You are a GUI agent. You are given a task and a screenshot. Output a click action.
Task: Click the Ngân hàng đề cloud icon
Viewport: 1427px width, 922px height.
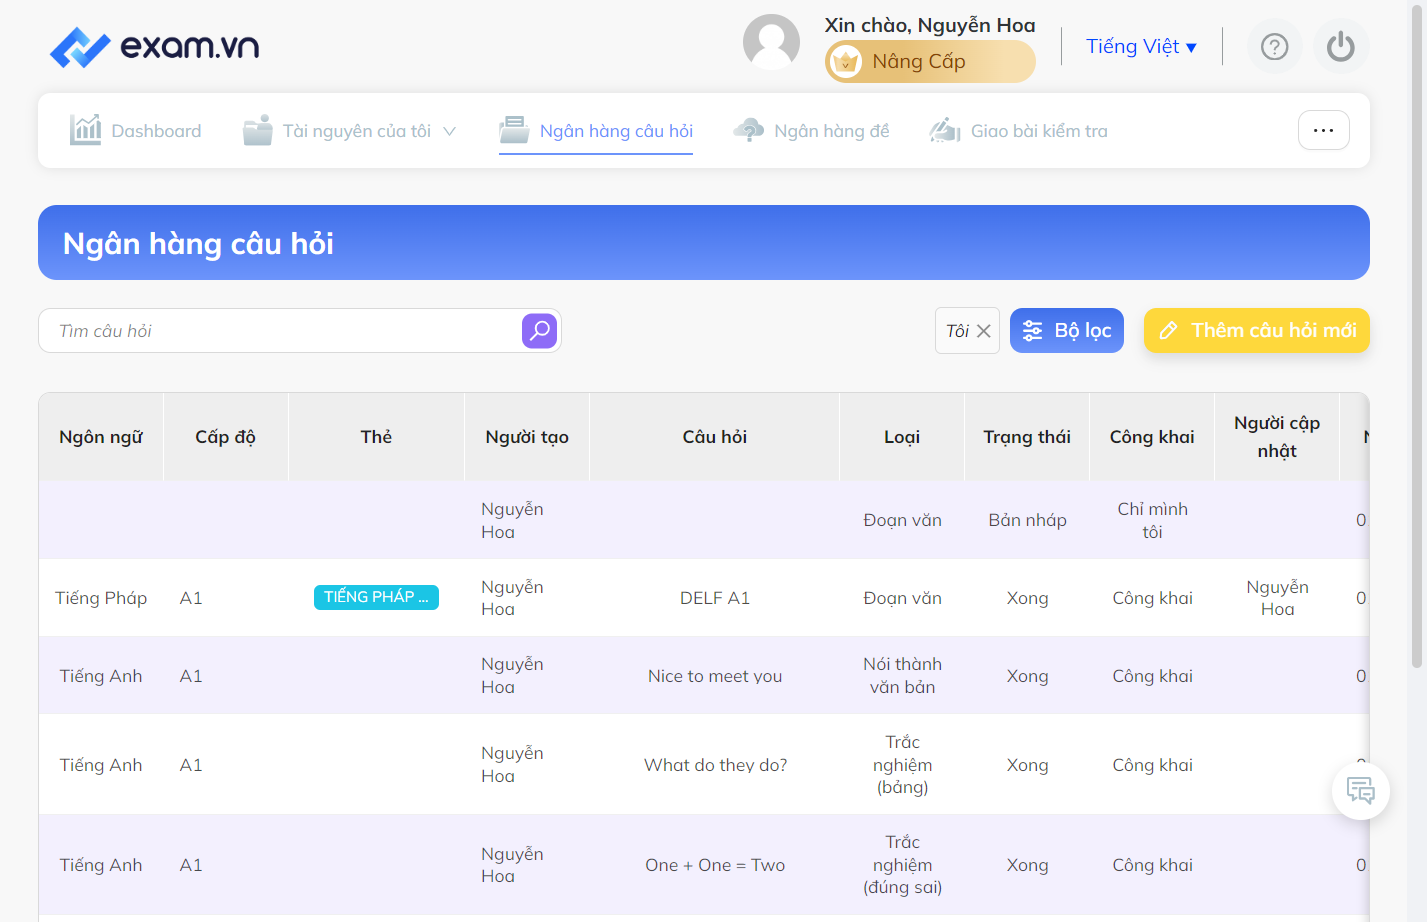pos(748,130)
